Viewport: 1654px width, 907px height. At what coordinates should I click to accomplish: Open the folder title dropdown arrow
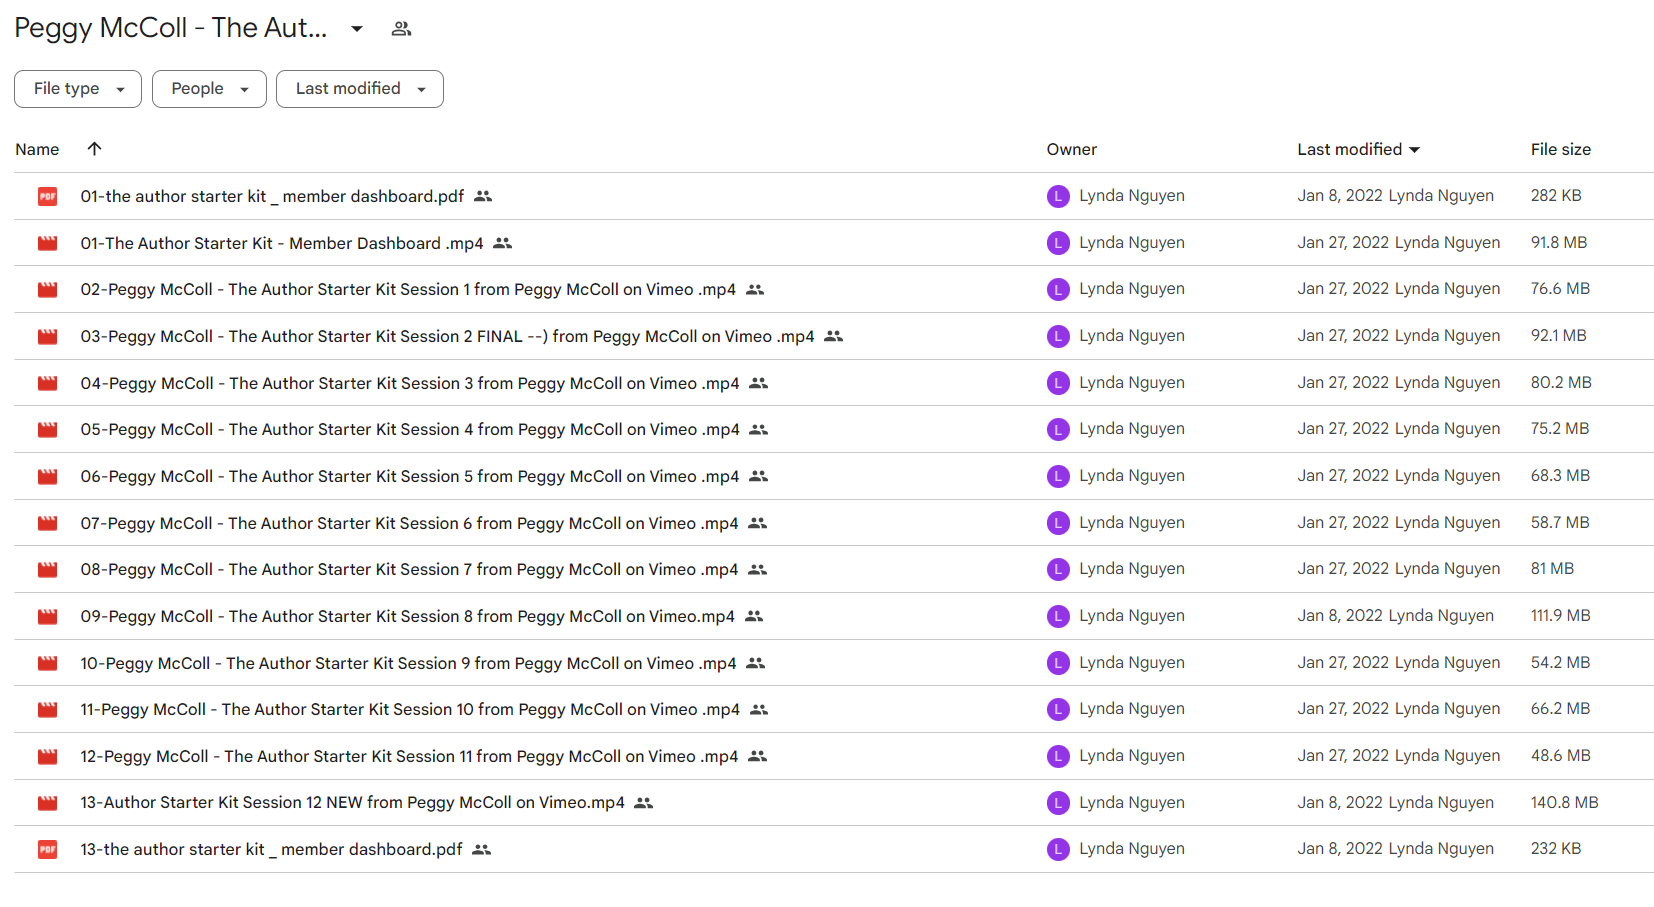point(357,29)
